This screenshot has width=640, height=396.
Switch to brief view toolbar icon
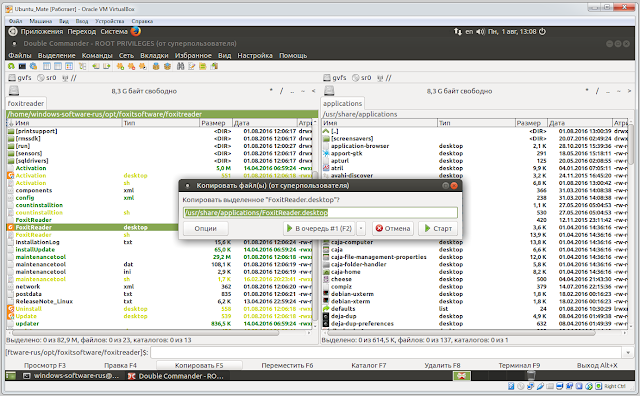tap(47, 66)
